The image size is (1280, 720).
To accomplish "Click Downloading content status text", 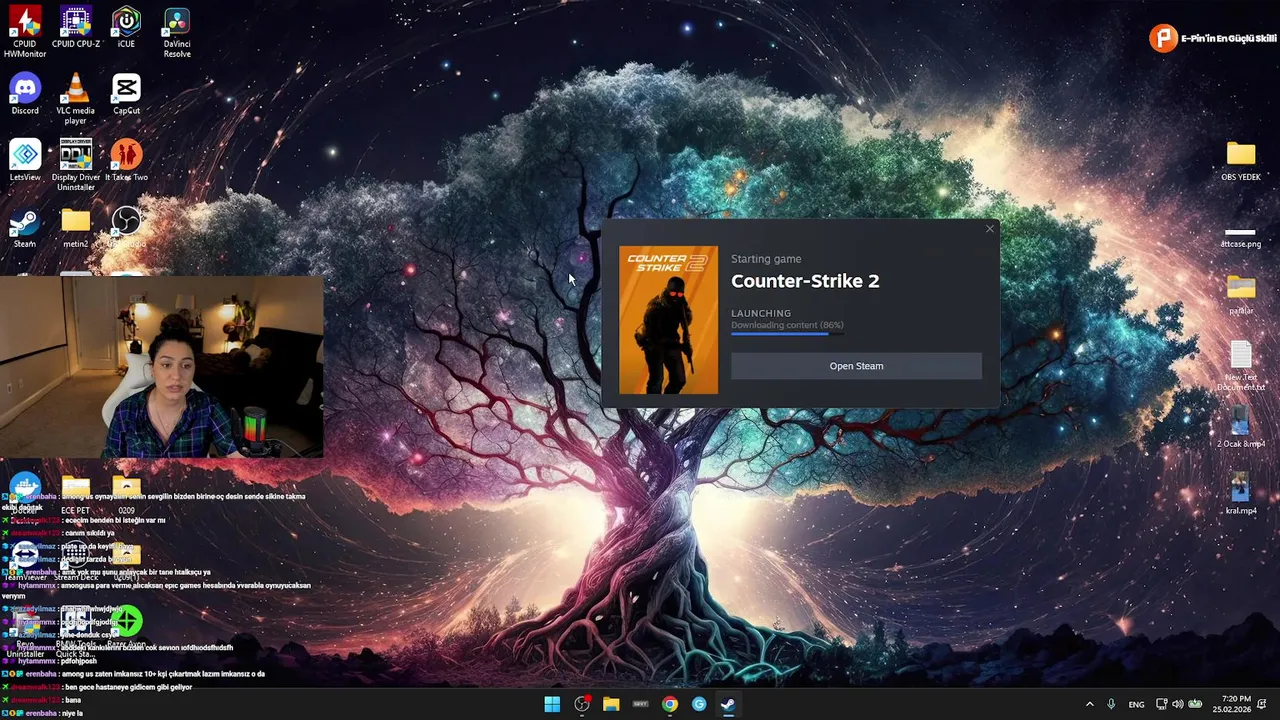I will [787, 325].
